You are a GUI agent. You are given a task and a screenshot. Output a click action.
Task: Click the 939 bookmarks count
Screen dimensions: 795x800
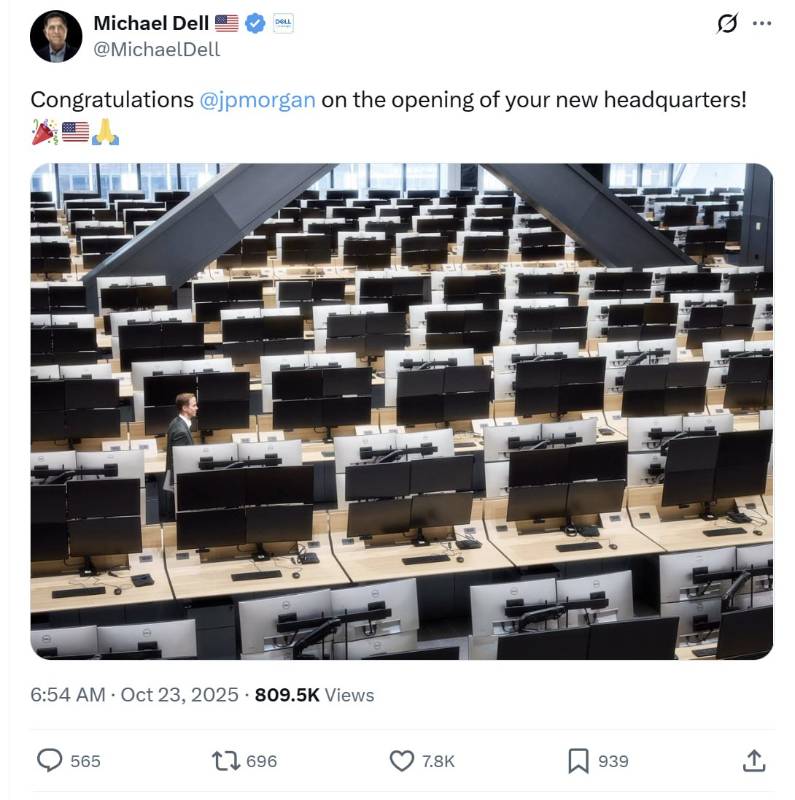coord(613,761)
